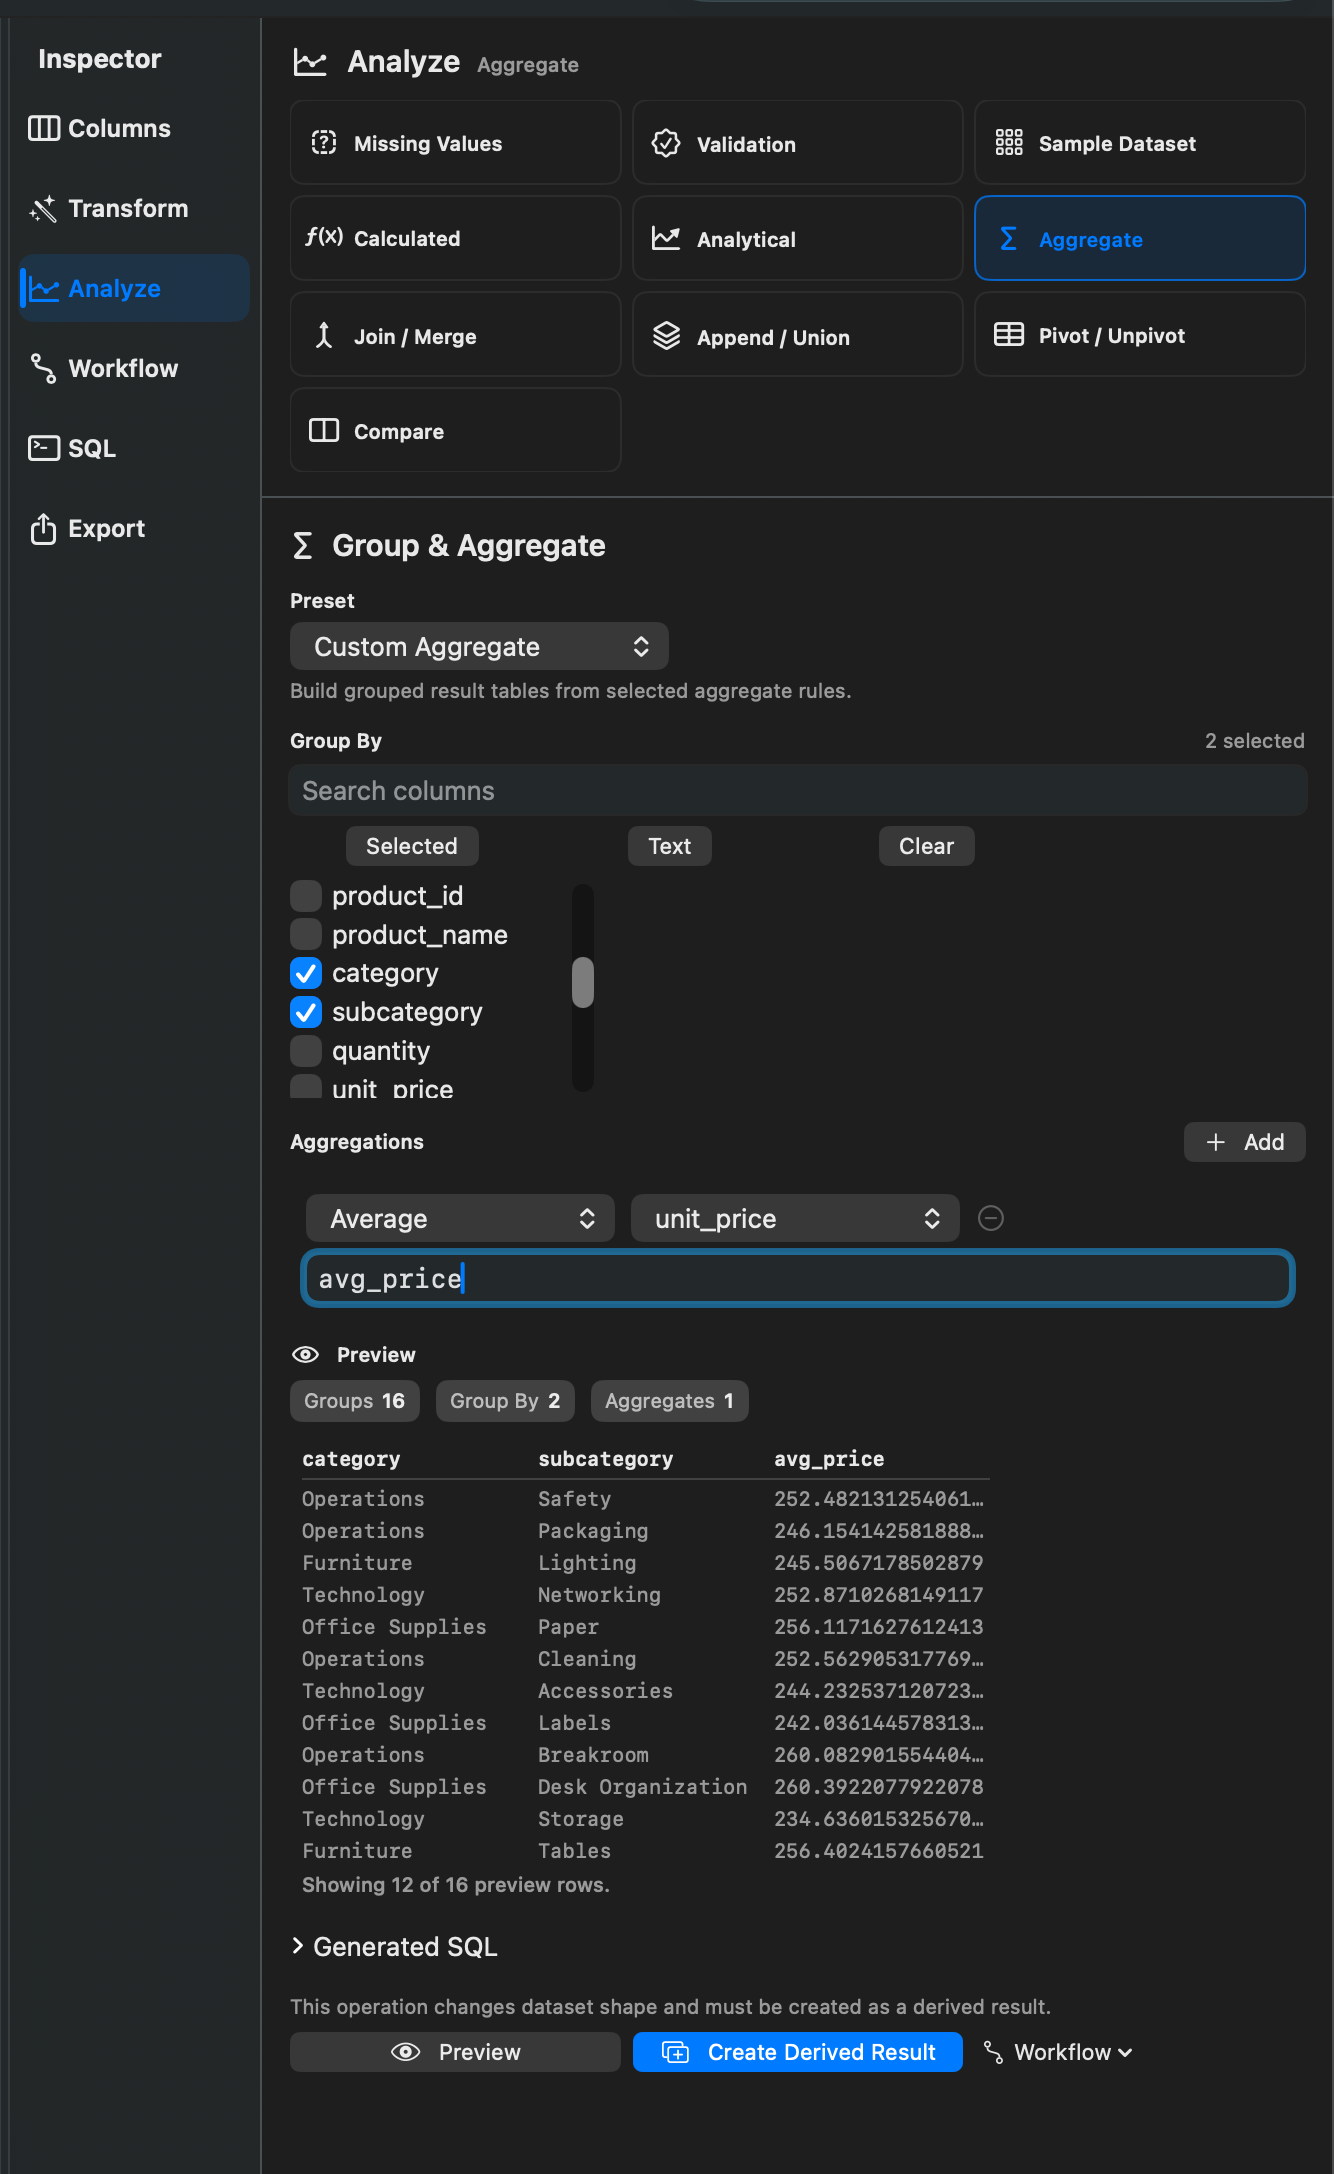Click the Networking subcategory cell

(599, 1595)
